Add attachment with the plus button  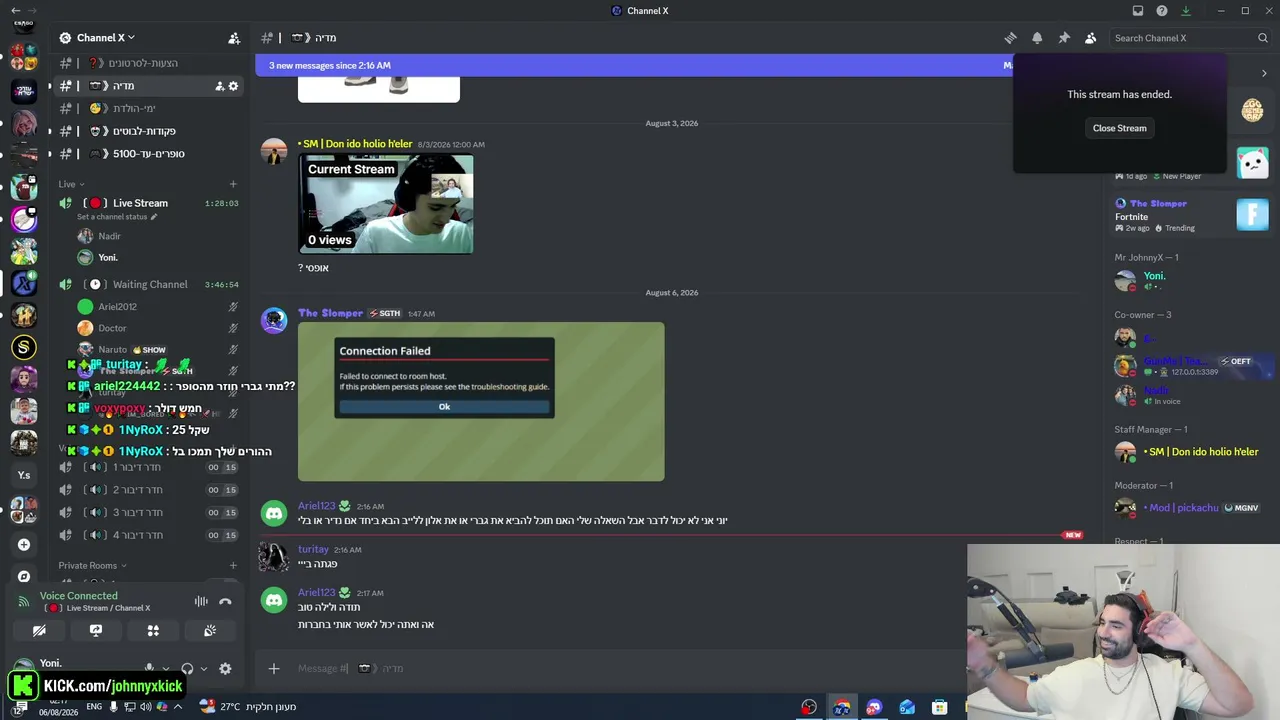coord(274,669)
